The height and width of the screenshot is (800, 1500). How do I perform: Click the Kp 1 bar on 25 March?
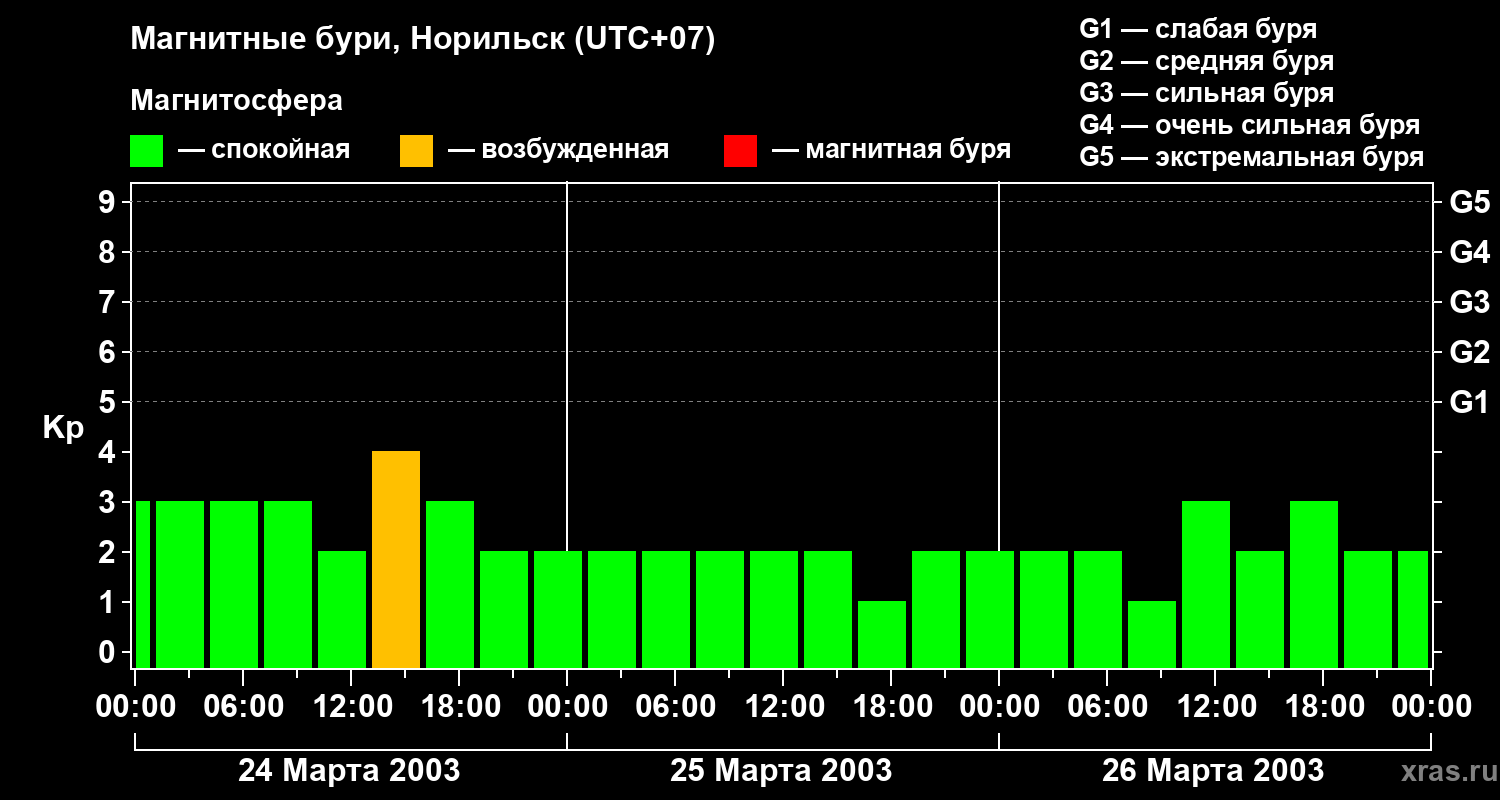point(882,634)
